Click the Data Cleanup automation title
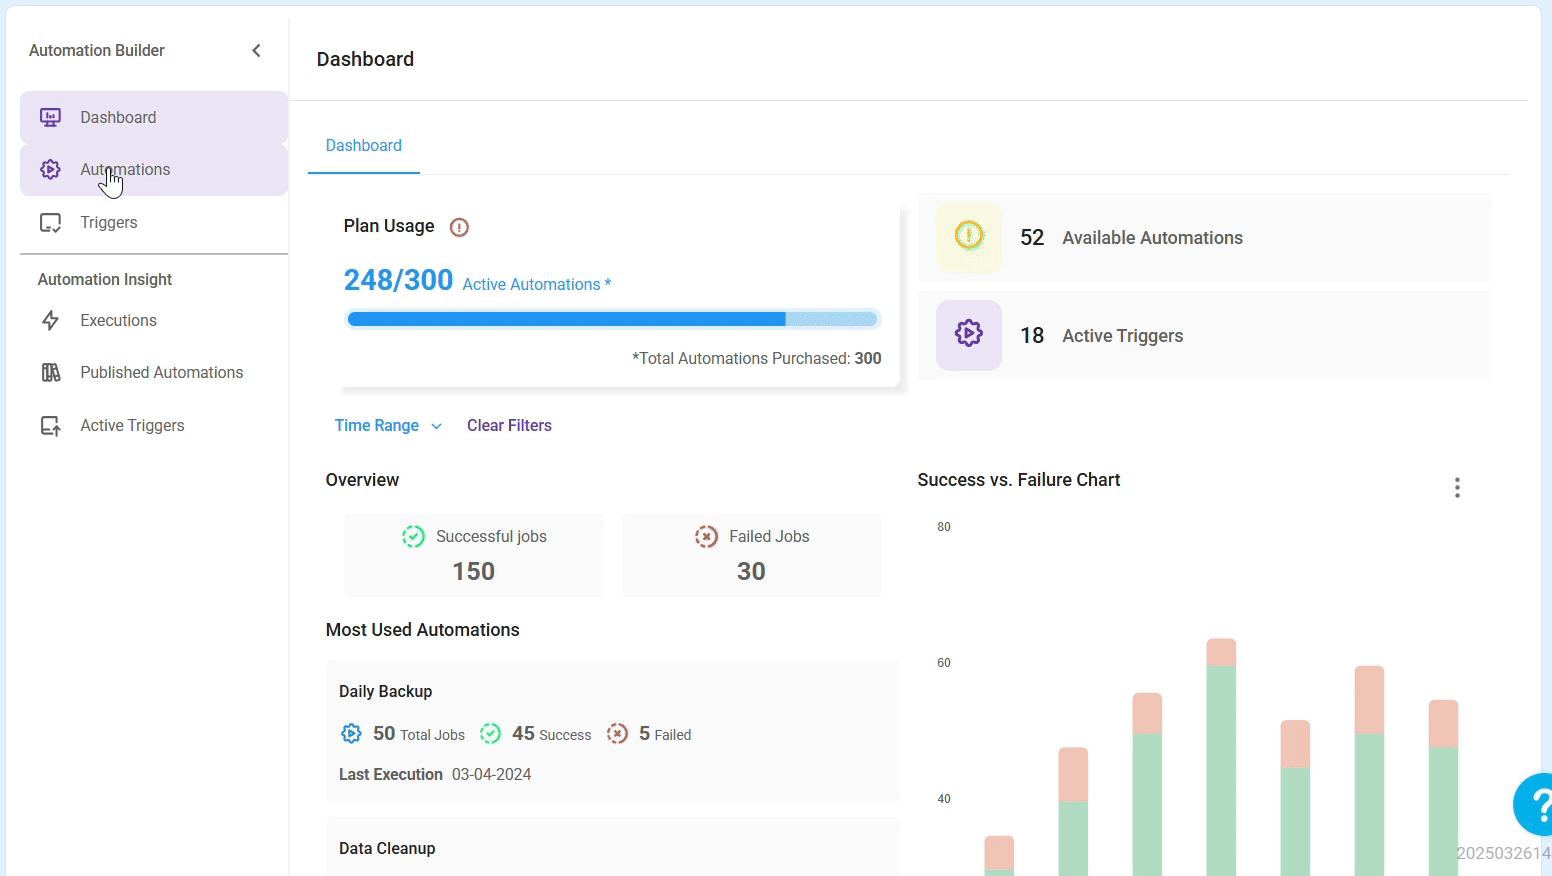Image resolution: width=1552 pixels, height=876 pixels. coord(387,848)
